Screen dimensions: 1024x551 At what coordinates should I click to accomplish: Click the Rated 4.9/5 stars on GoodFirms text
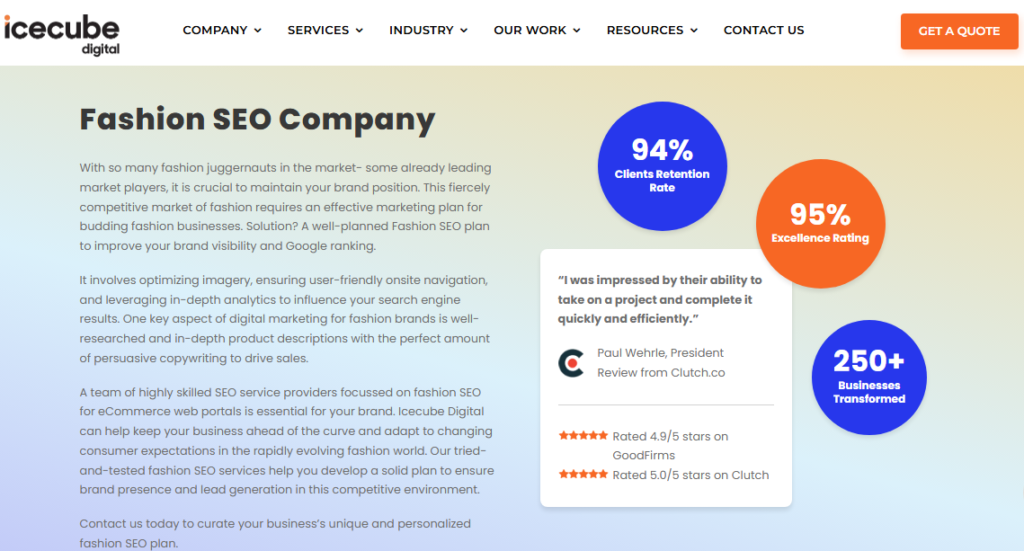tap(670, 445)
